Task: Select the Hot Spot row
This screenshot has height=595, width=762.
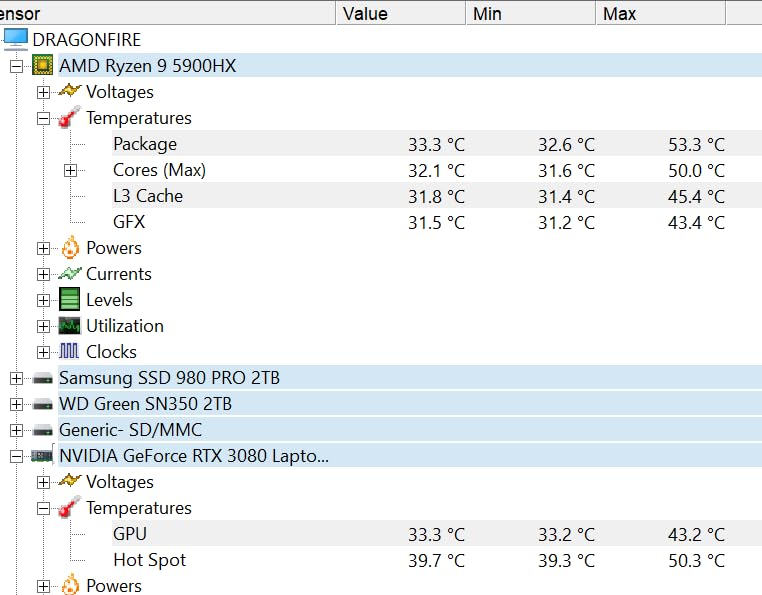Action: click(436, 560)
